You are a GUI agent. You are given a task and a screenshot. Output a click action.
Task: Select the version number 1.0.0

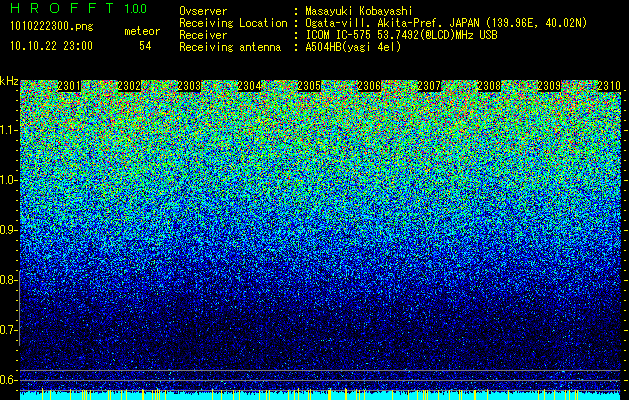coord(136,9)
